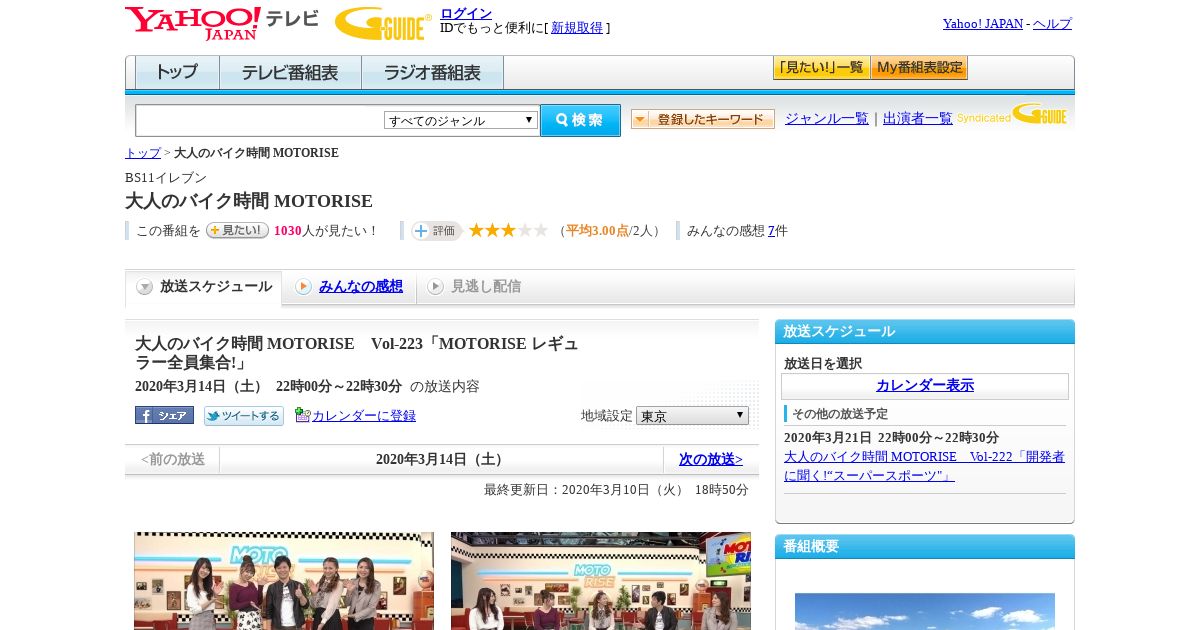Click the BS11イレブン channel text
This screenshot has height=630, width=1200.
click(166, 177)
